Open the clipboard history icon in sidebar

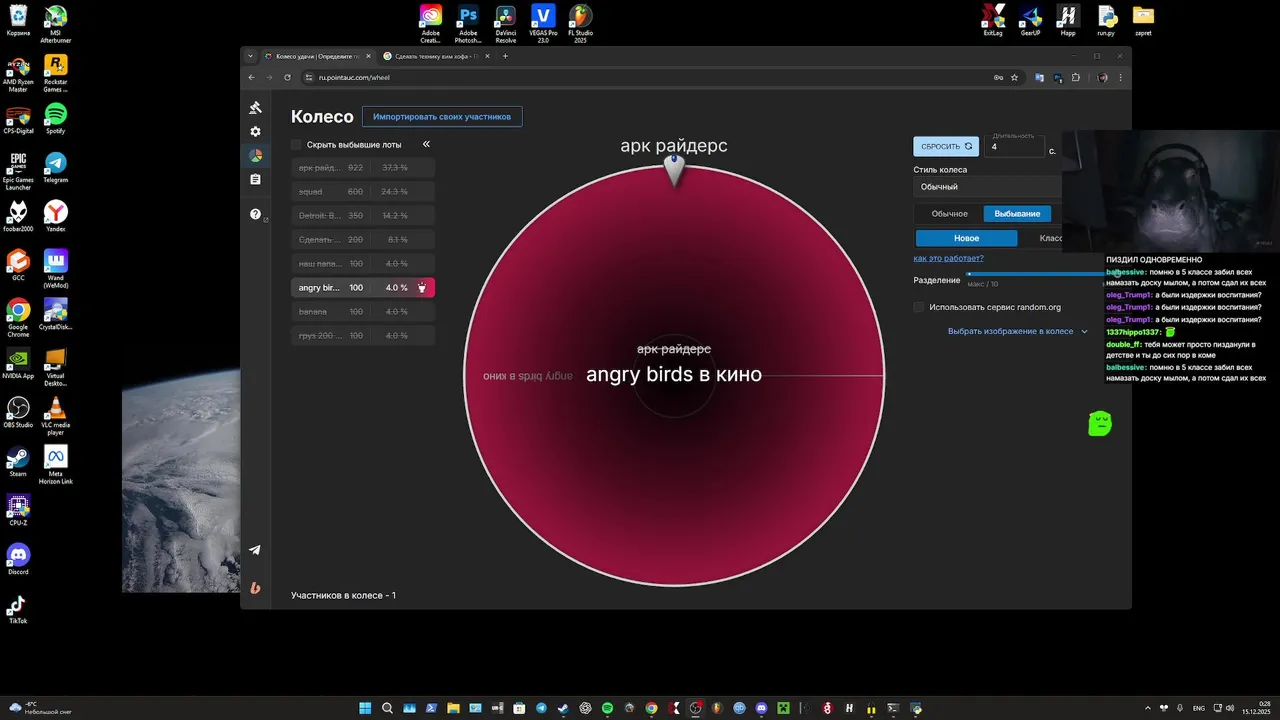point(256,180)
